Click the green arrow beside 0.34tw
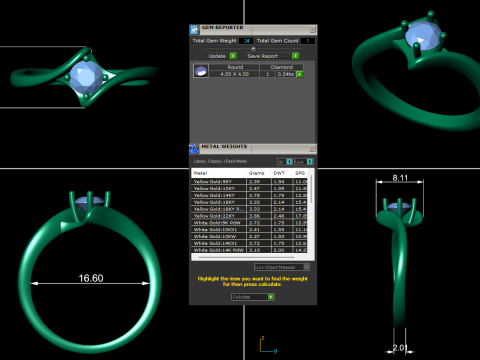Viewport: 480px width, 360px height. tap(300, 74)
